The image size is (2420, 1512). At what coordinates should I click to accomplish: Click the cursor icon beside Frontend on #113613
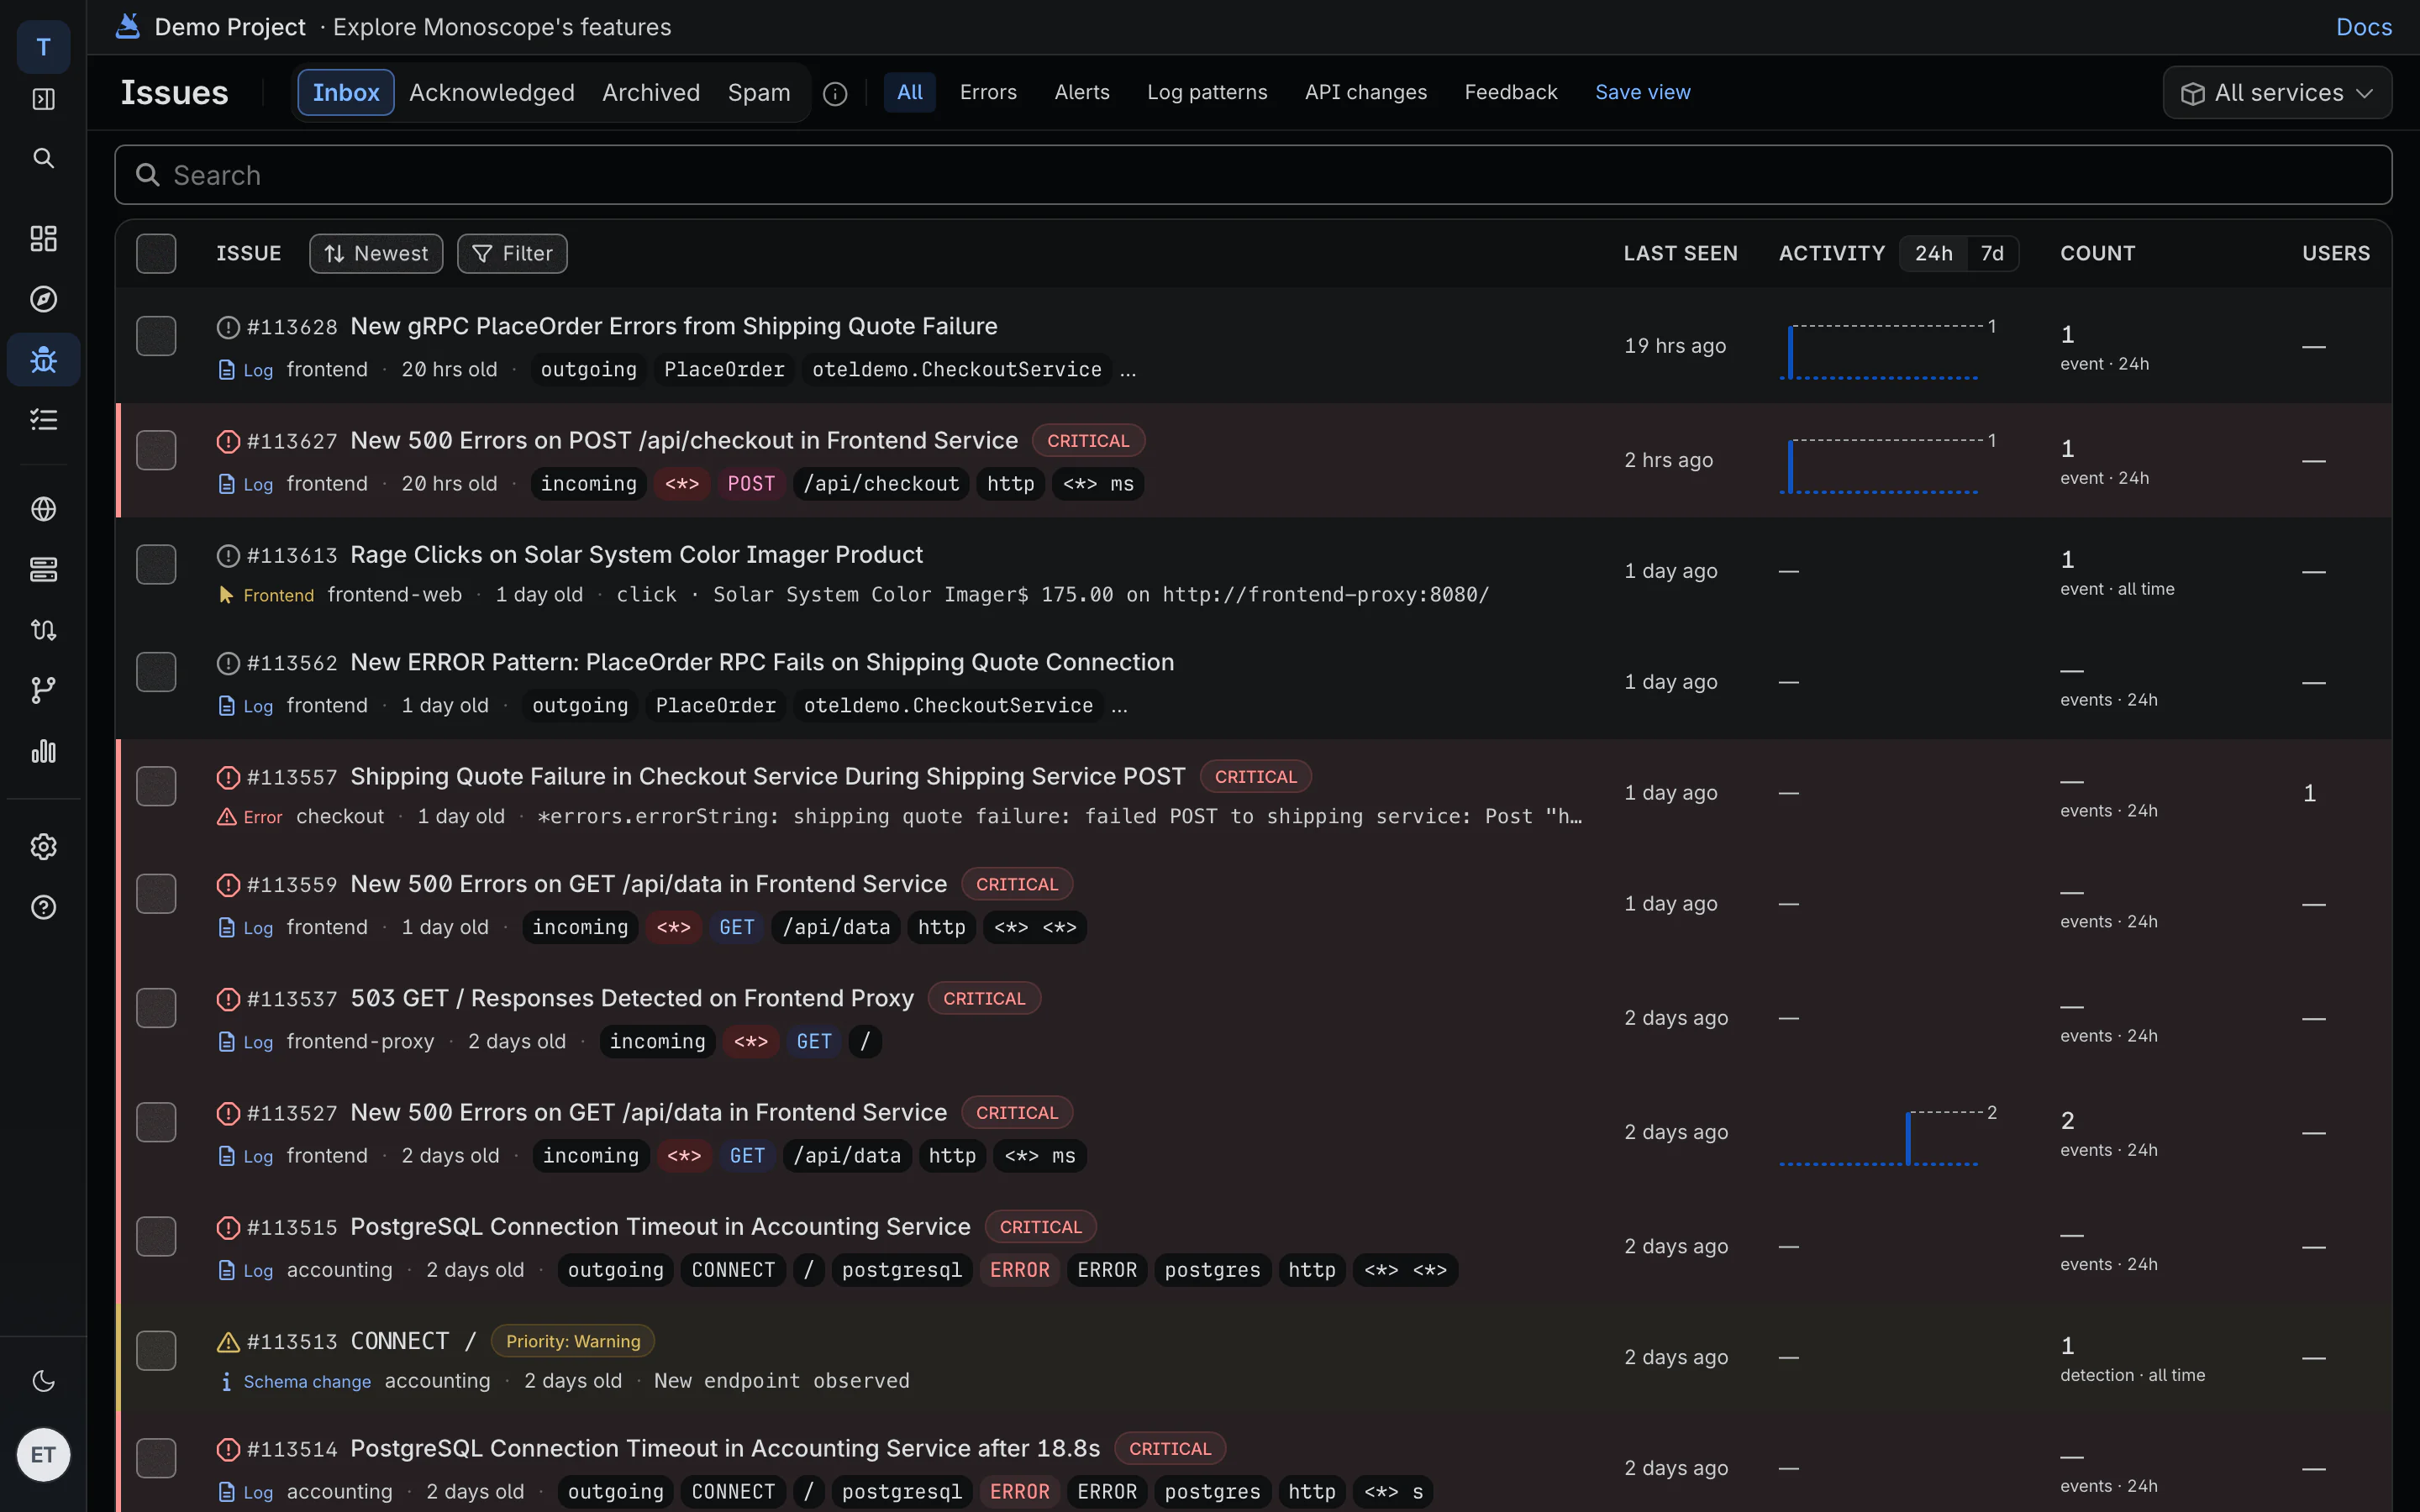pyautogui.click(x=227, y=595)
